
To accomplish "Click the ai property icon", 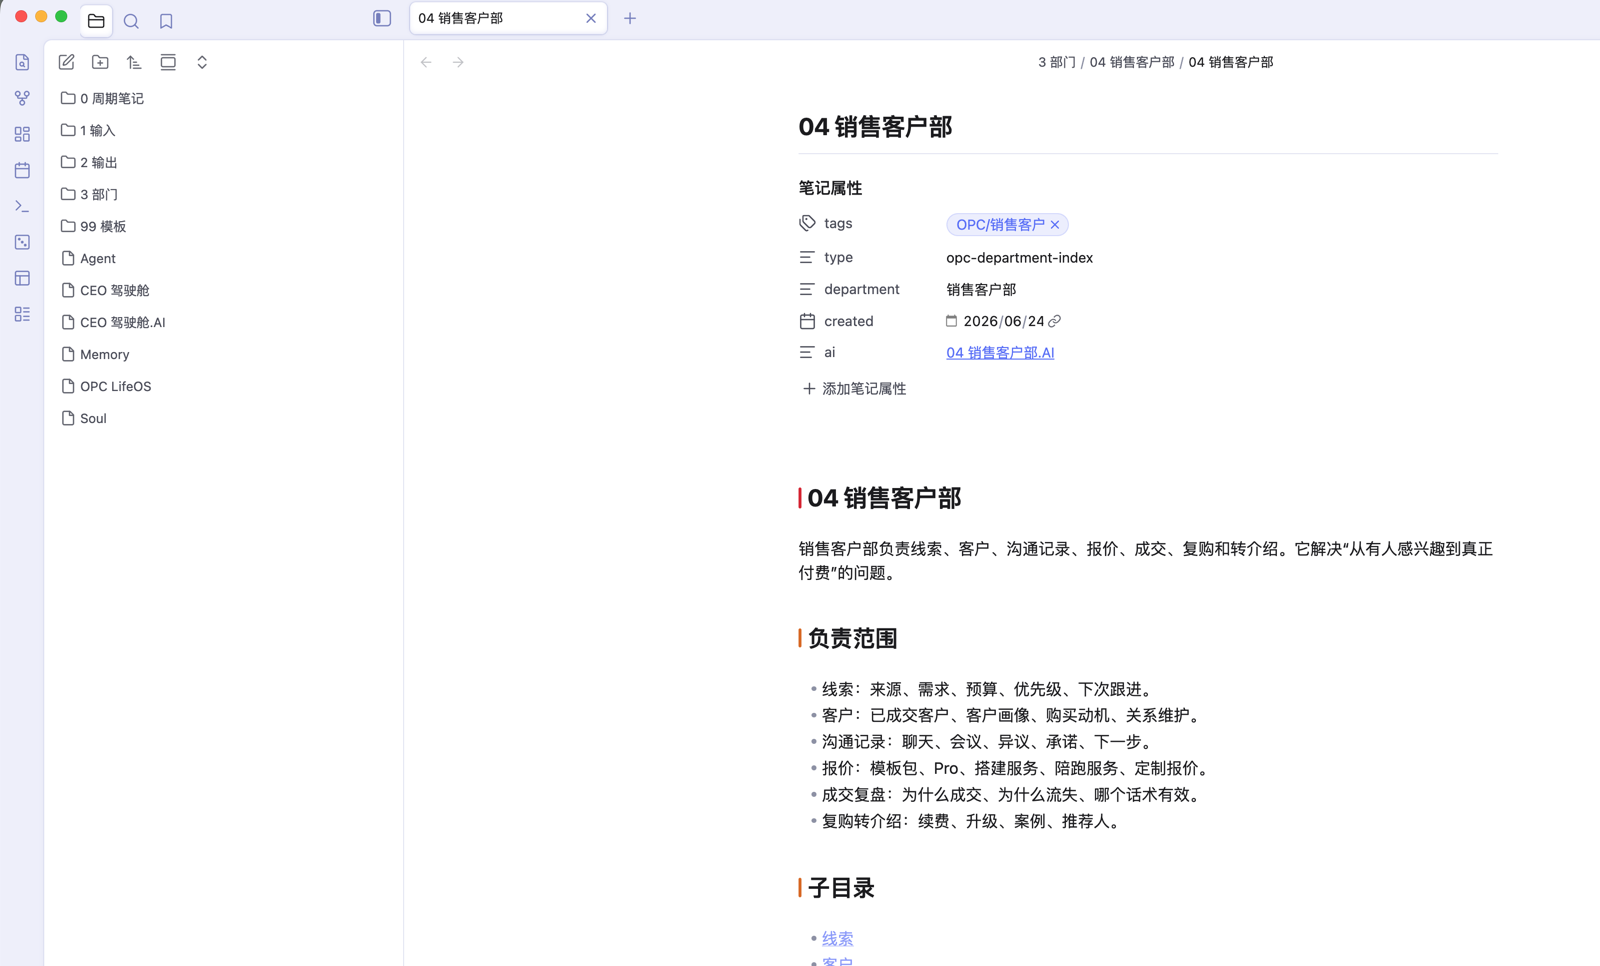I will [807, 352].
